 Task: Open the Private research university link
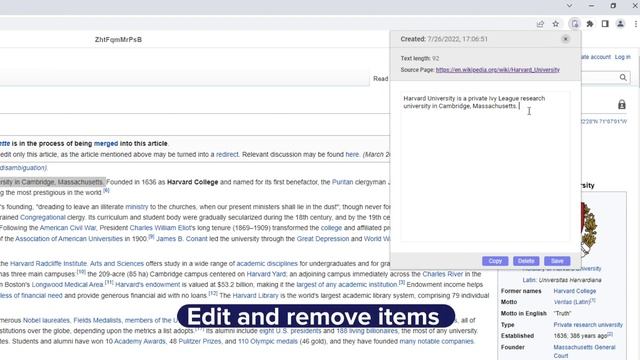(x=588, y=325)
